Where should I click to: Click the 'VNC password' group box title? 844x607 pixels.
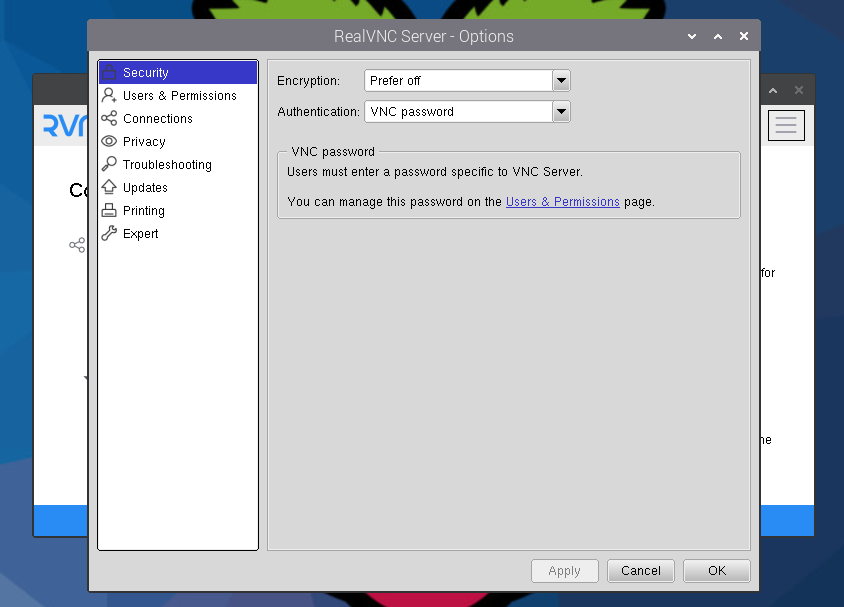(x=333, y=152)
